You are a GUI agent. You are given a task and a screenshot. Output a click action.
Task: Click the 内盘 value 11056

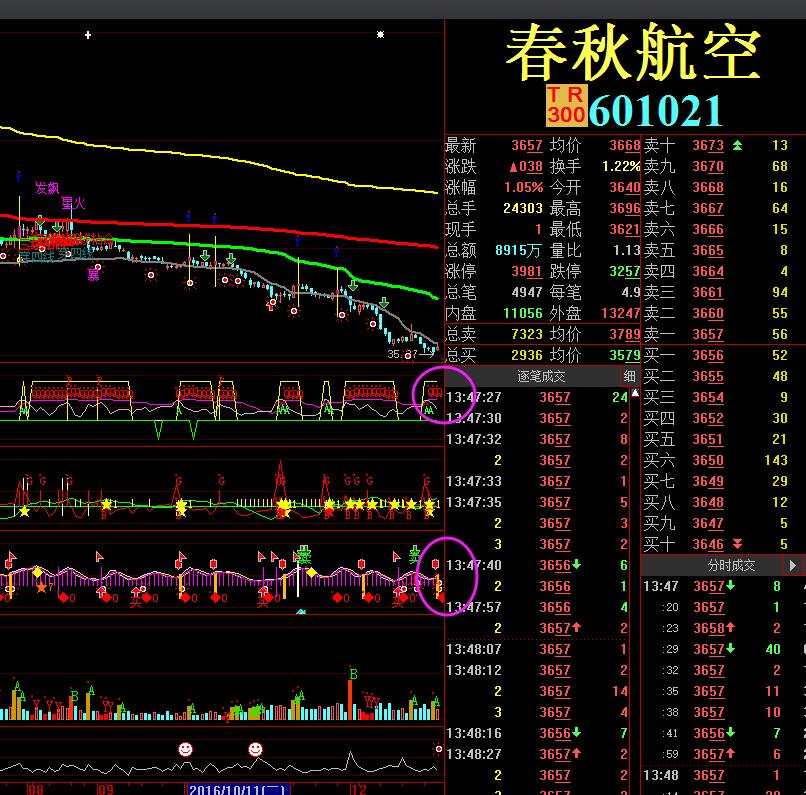coord(523,313)
